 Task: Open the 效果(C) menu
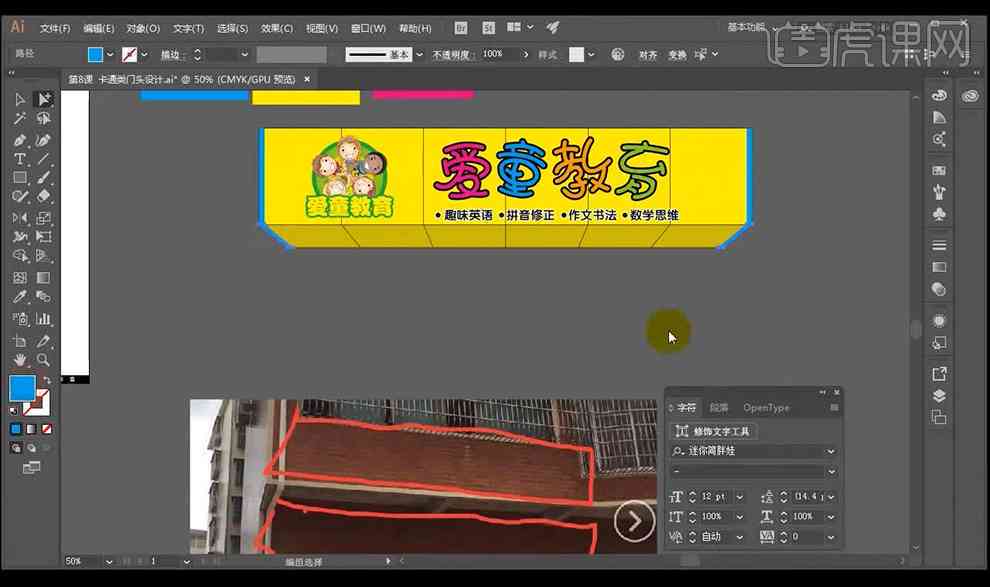click(x=277, y=28)
